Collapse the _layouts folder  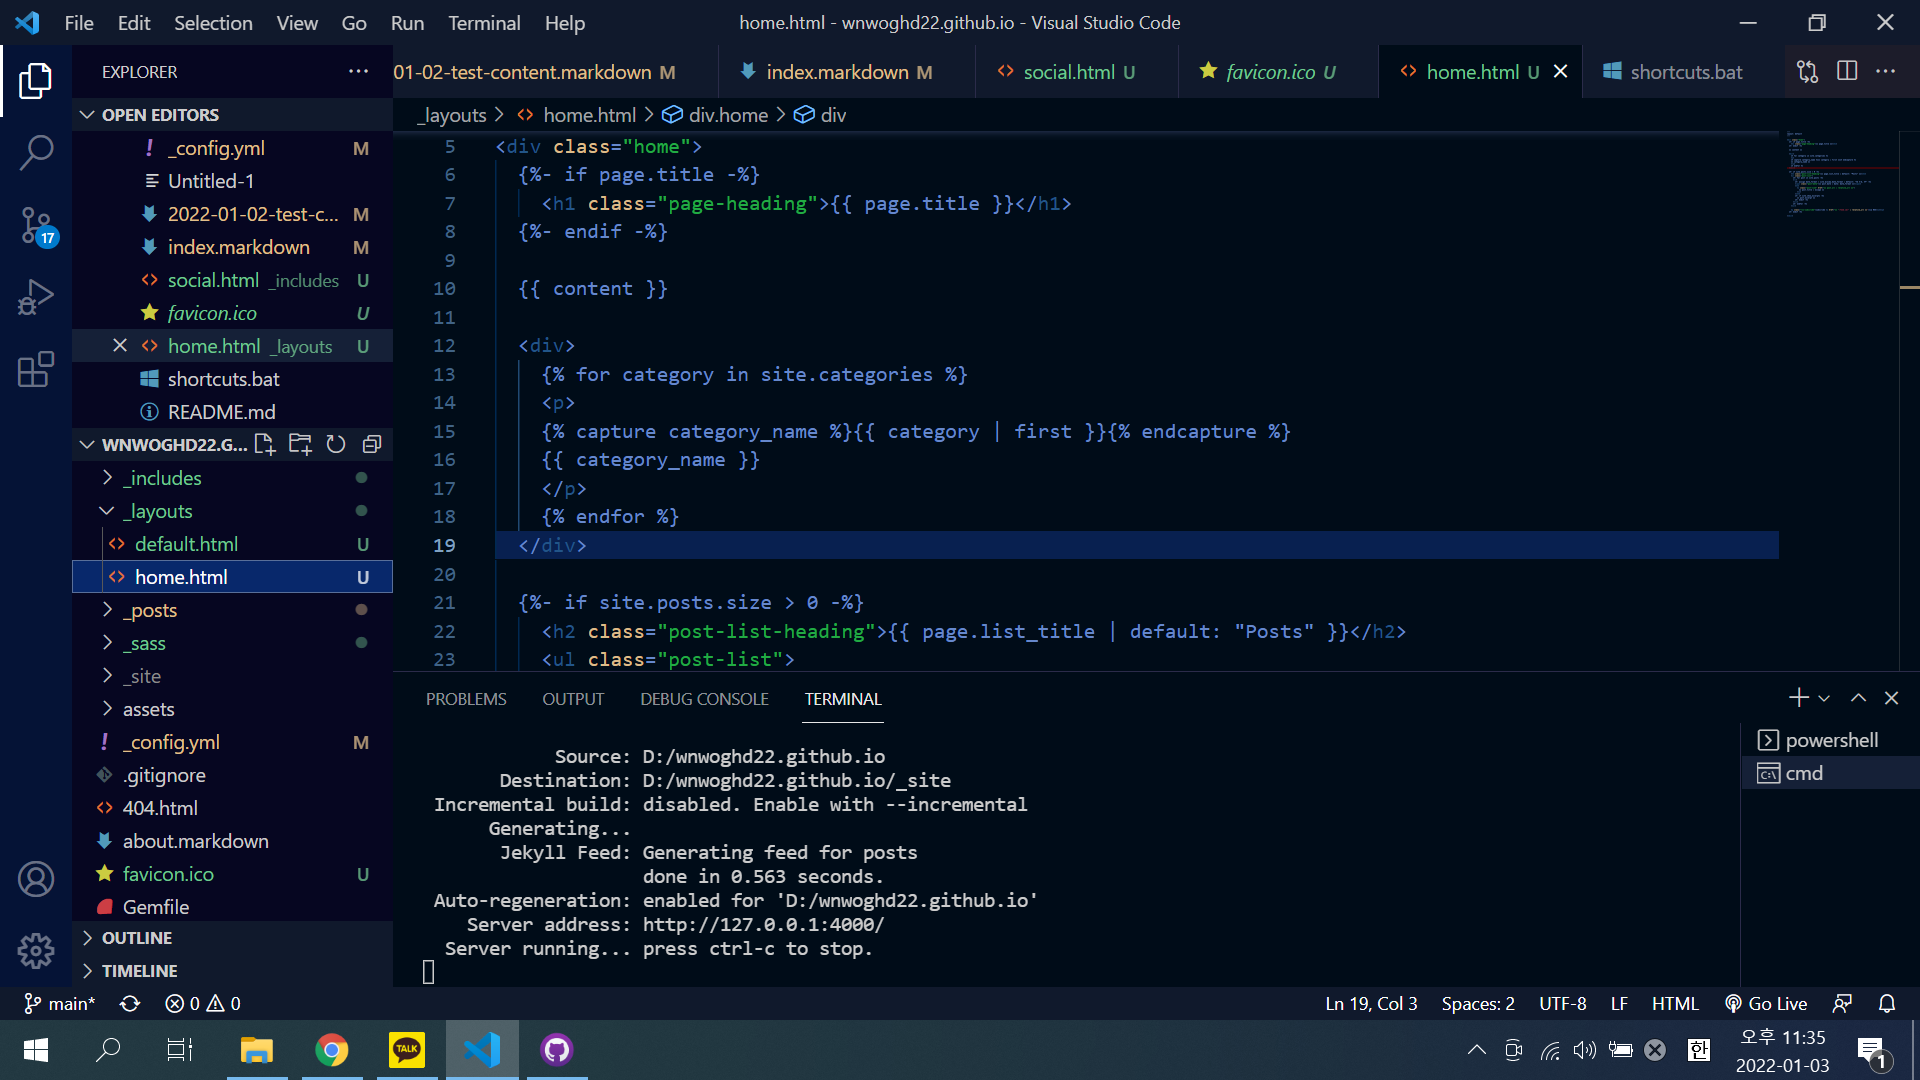pyautogui.click(x=232, y=511)
